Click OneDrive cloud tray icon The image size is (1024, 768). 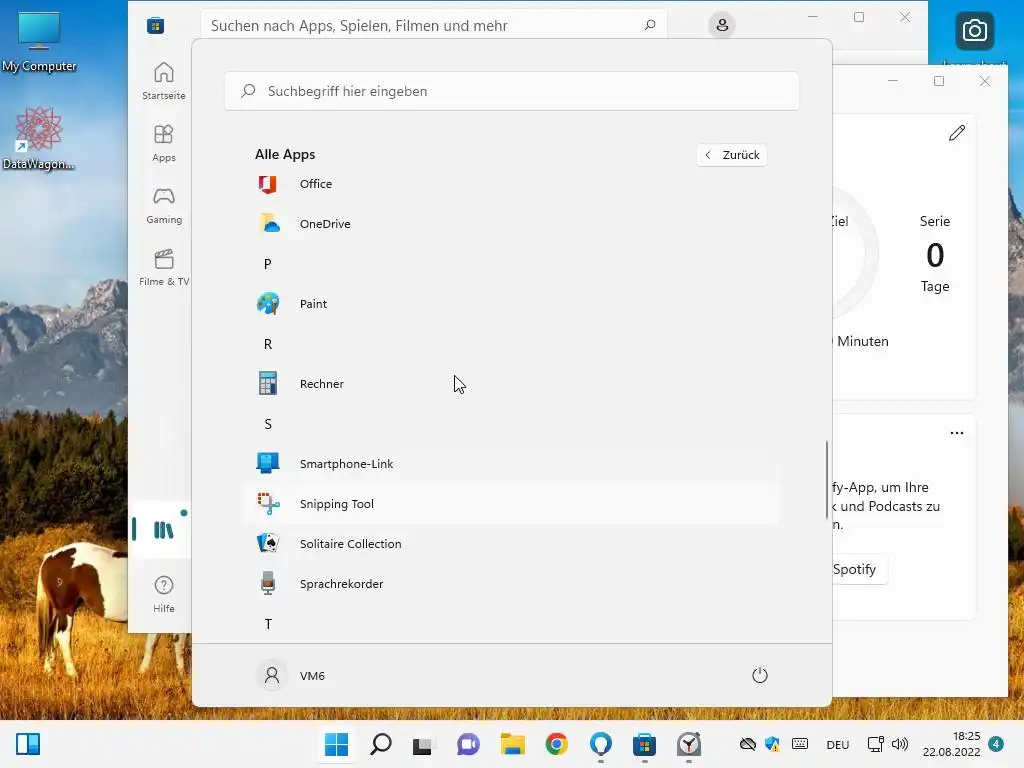pyautogui.click(x=748, y=744)
